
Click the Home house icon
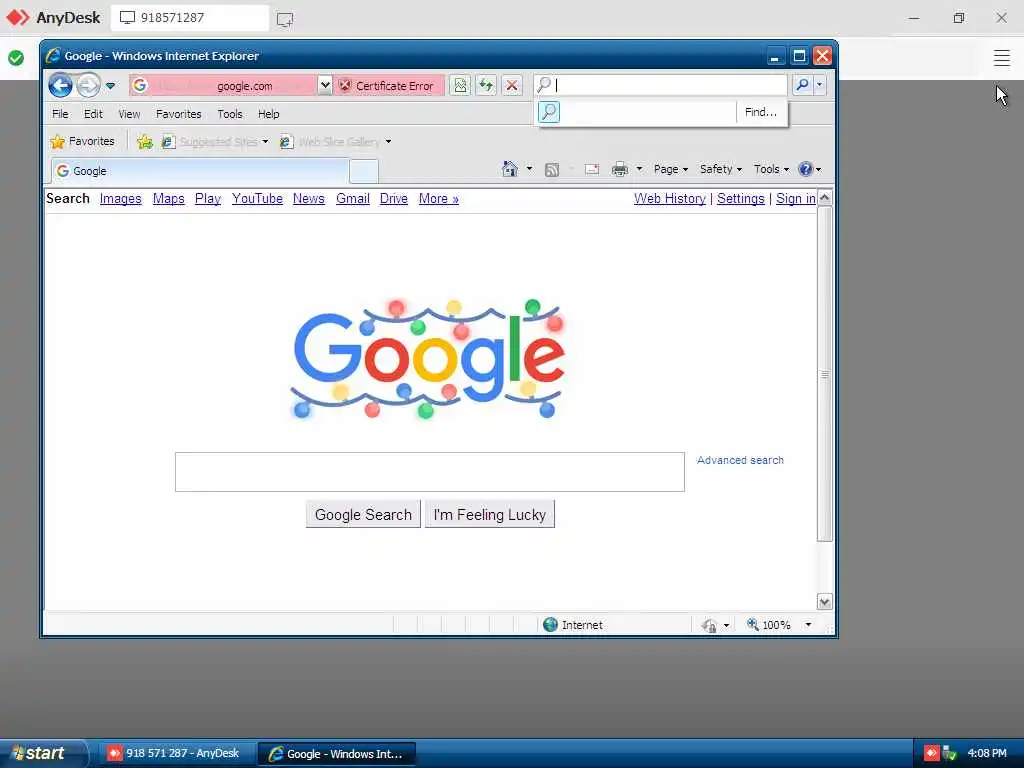click(x=509, y=169)
